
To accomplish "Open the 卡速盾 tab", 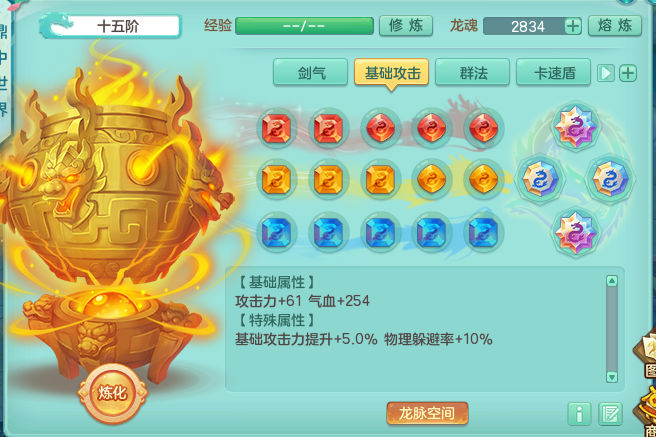I will pyautogui.click(x=554, y=73).
